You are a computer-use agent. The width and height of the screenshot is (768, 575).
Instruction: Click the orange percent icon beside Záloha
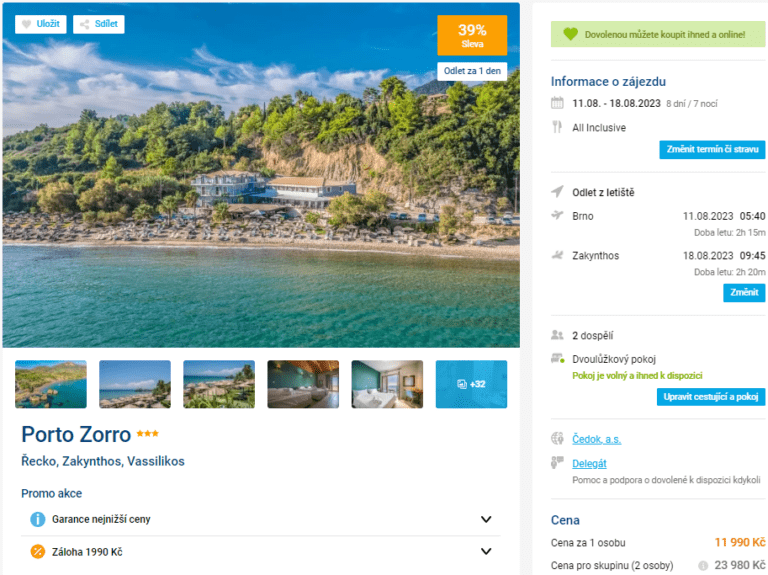(x=38, y=551)
